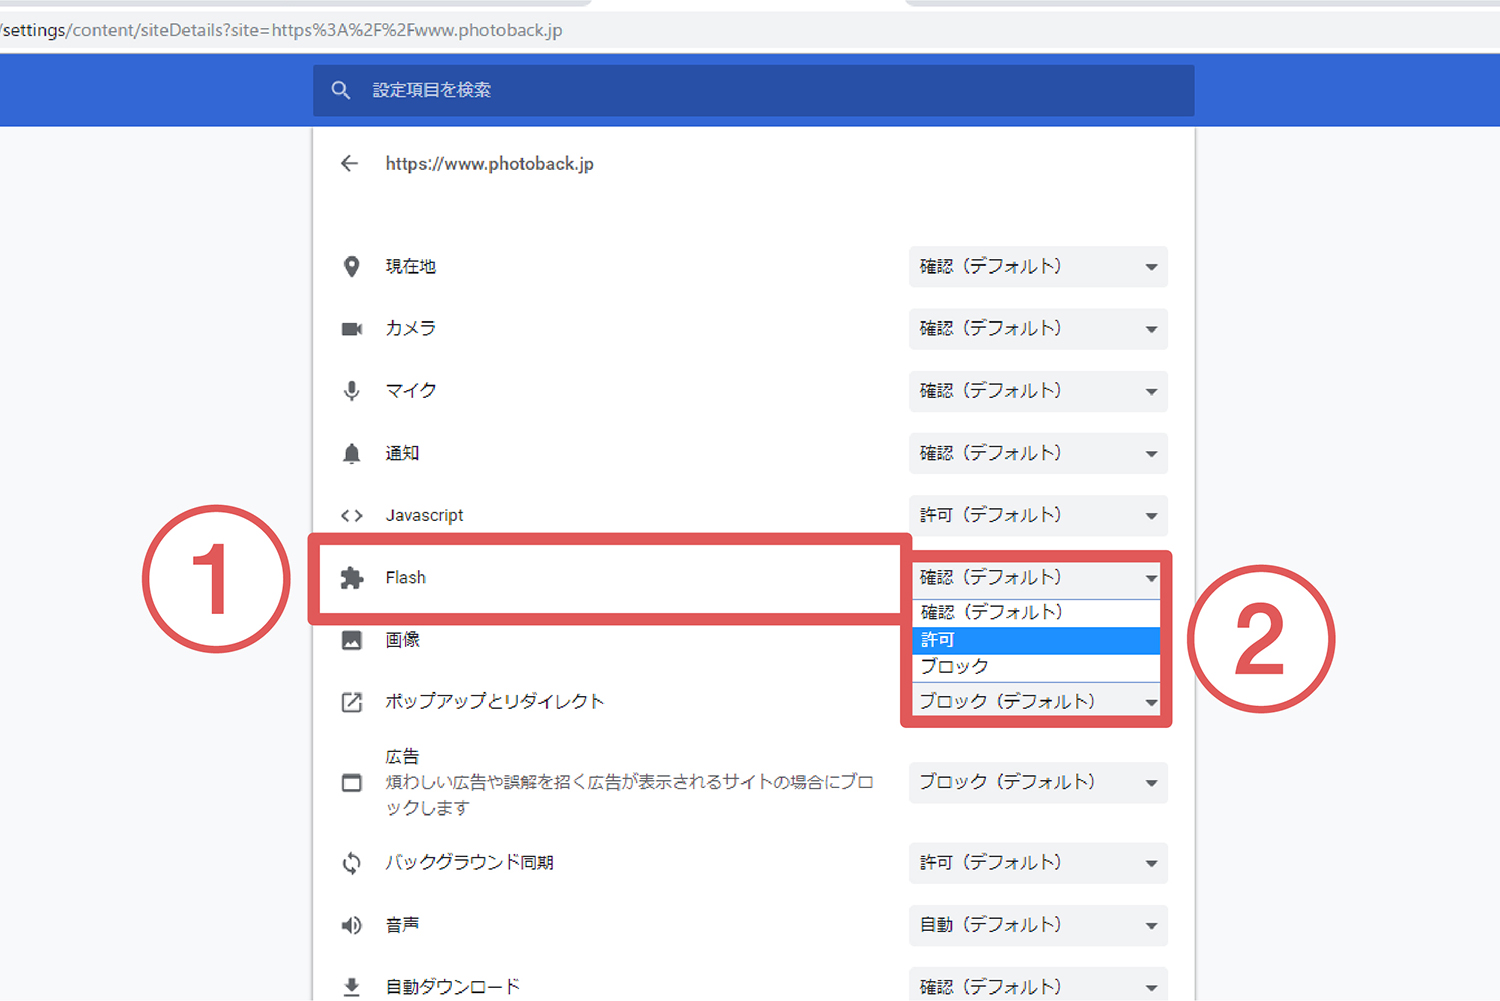Open the バックグラウンド同期 permission dropdown
The height and width of the screenshot is (1001, 1500).
tap(1038, 863)
